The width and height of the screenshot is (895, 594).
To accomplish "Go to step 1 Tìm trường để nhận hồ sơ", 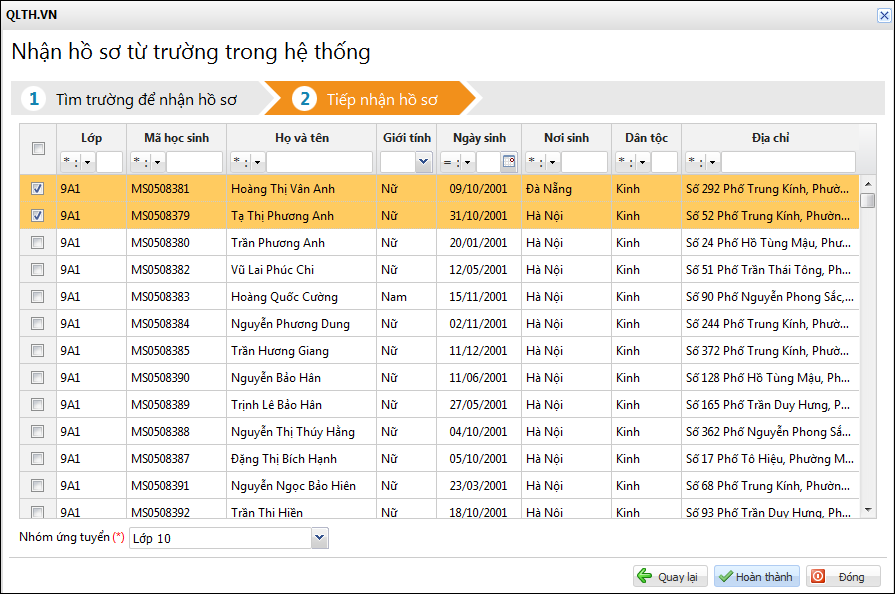I will click(135, 99).
